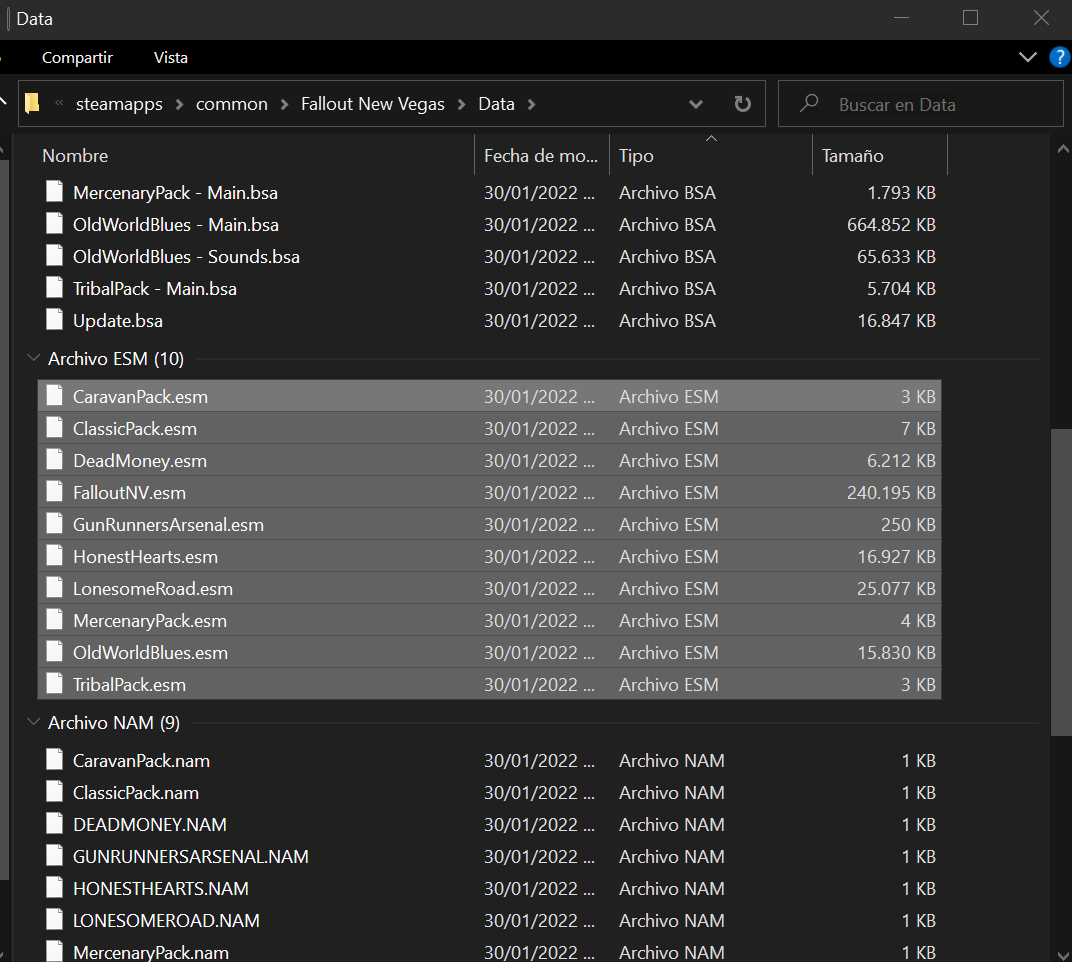Viewport: 1072px width, 962px height.
Task: Expand the ribbon with the chevron
Action: coord(1027,57)
